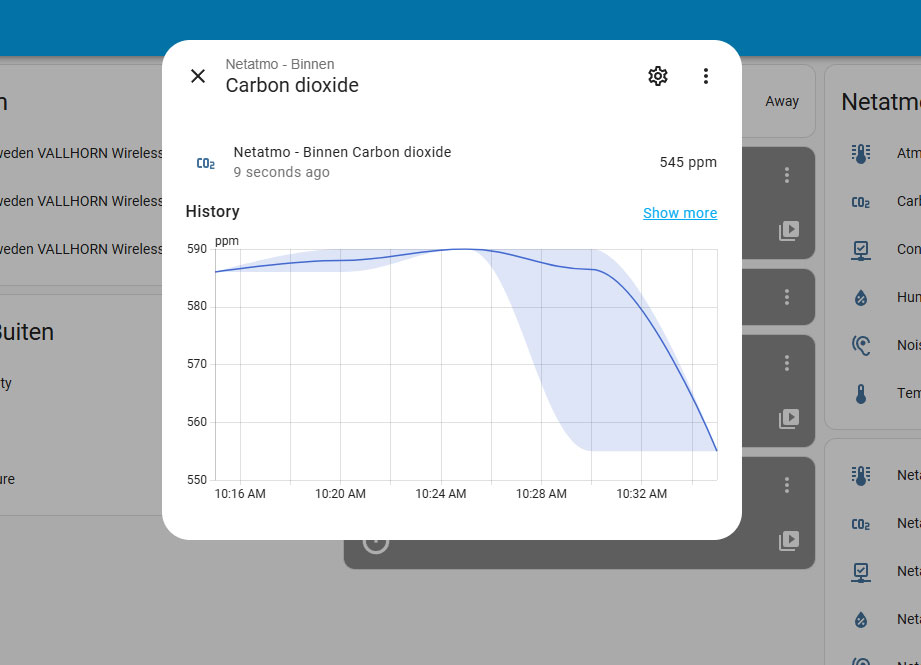Click 'Netatmo - Binnen Carbon dioxide' entity name
The width and height of the screenshot is (921, 665).
342,152
